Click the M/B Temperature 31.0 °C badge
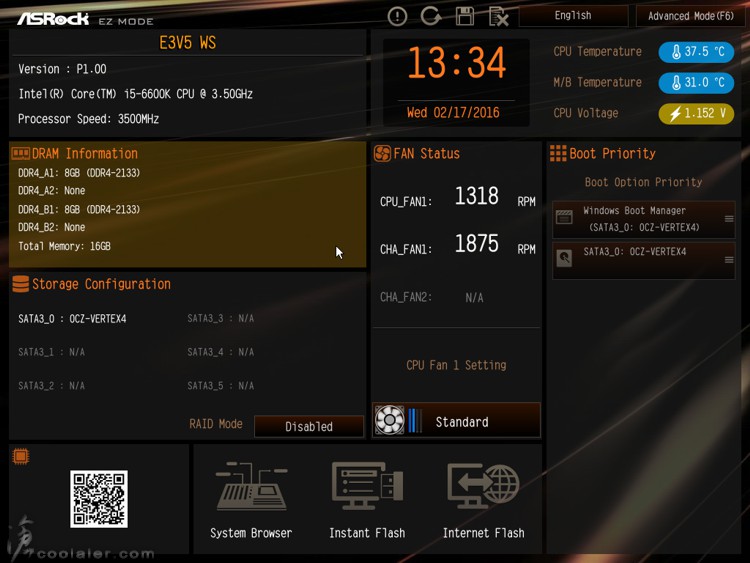Screen dimensions: 750x563 tap(696, 82)
